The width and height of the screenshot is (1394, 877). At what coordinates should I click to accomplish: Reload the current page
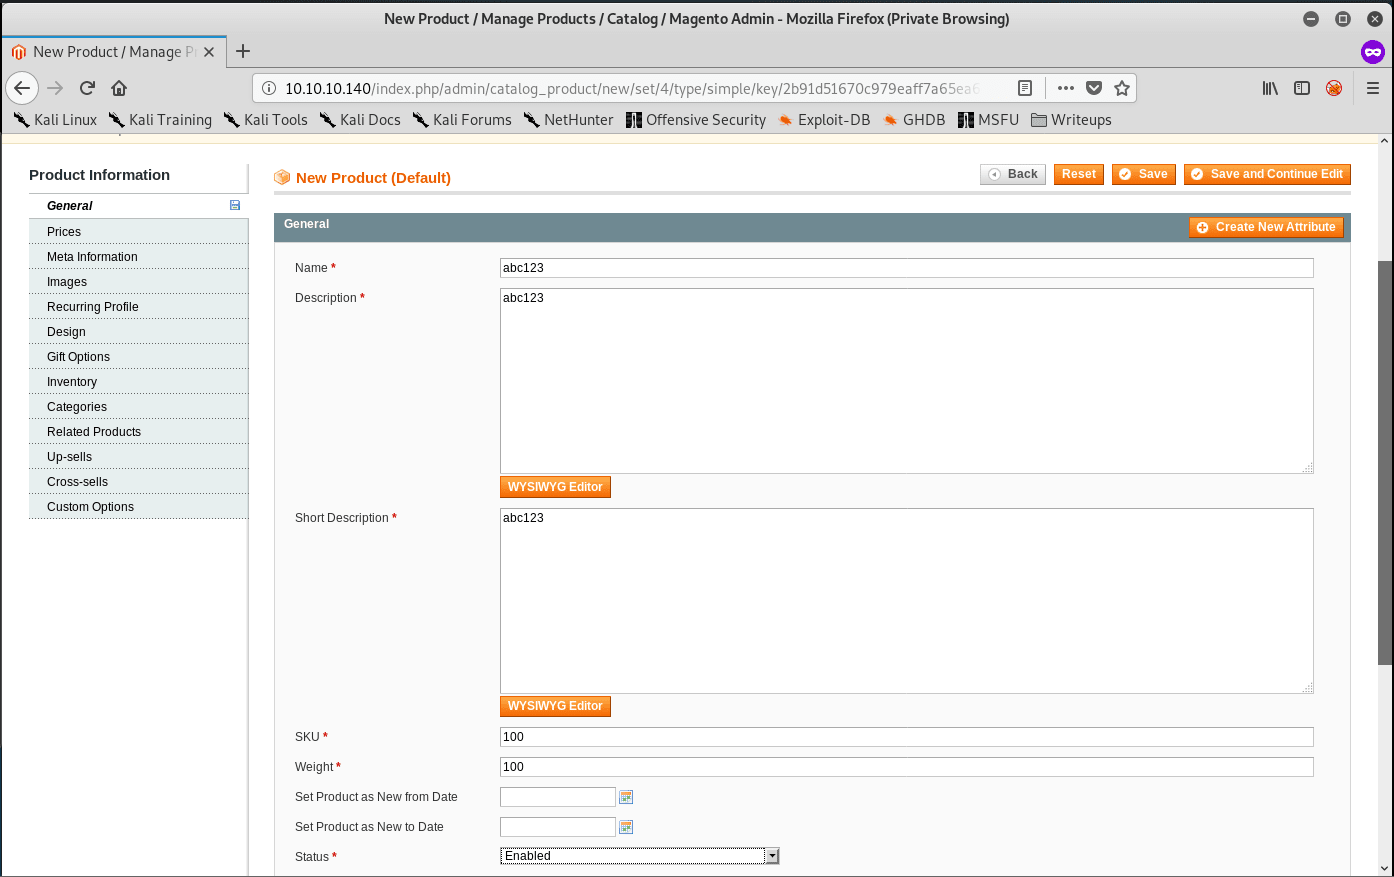coord(87,88)
